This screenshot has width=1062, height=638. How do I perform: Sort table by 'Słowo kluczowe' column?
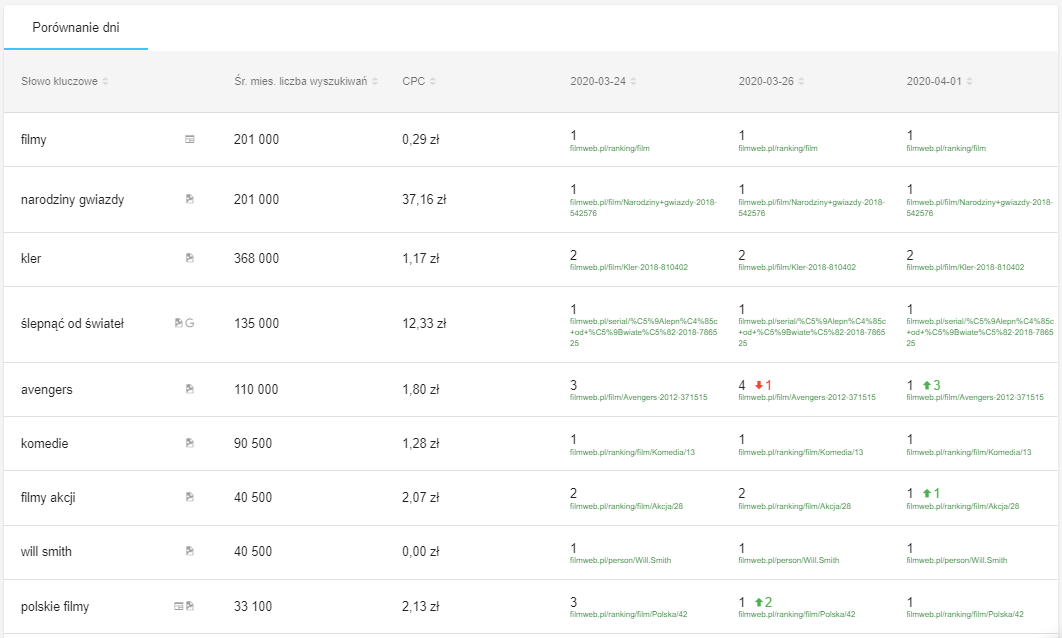[105, 82]
